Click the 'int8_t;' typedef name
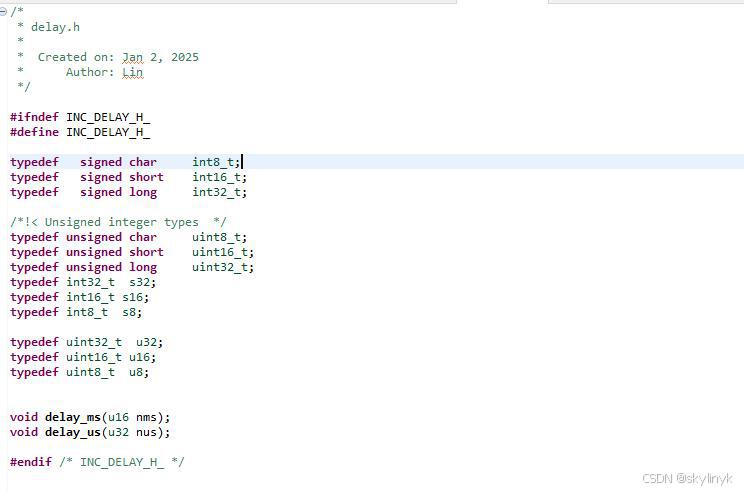The height and width of the screenshot is (491, 744). tap(216, 162)
